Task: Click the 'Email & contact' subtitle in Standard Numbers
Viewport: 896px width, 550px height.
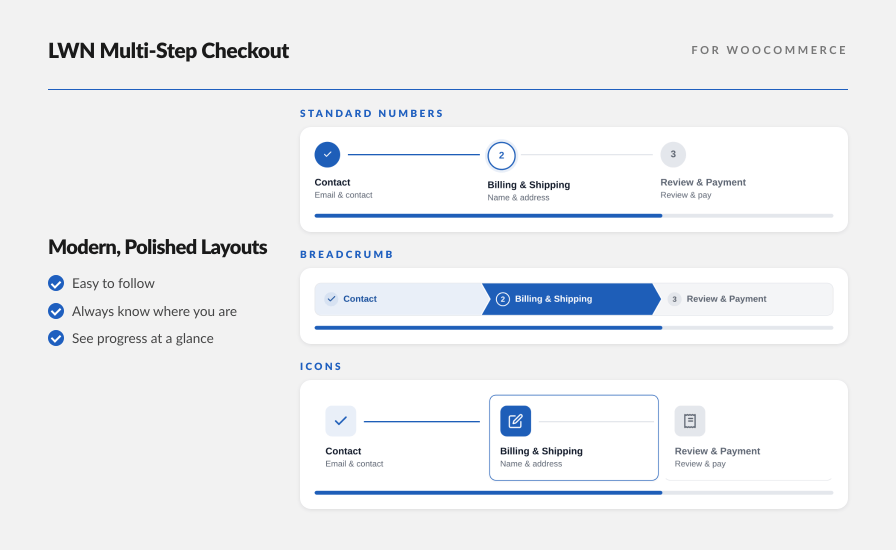Action: pyautogui.click(x=343, y=195)
